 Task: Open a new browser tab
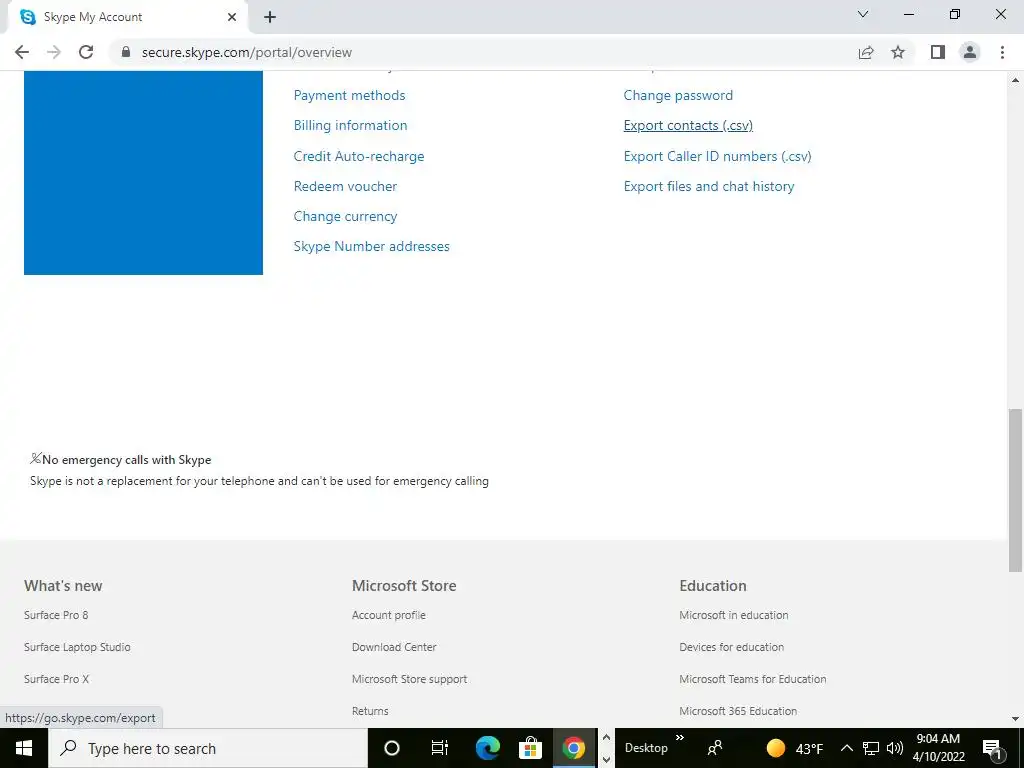click(x=270, y=18)
